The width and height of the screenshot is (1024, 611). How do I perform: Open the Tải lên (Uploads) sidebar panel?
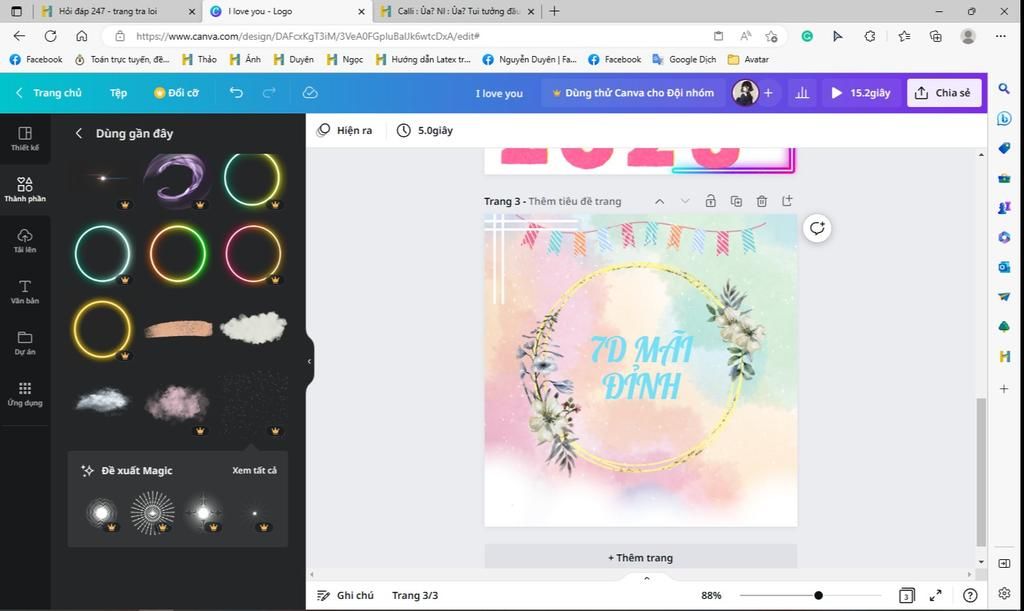[25, 240]
